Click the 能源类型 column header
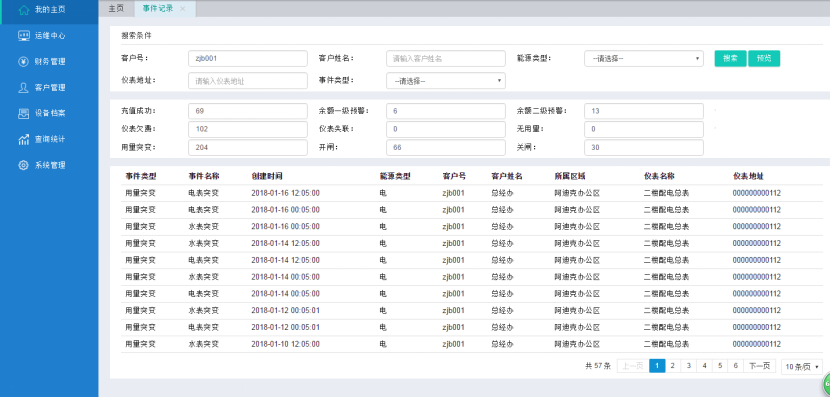 pos(395,176)
